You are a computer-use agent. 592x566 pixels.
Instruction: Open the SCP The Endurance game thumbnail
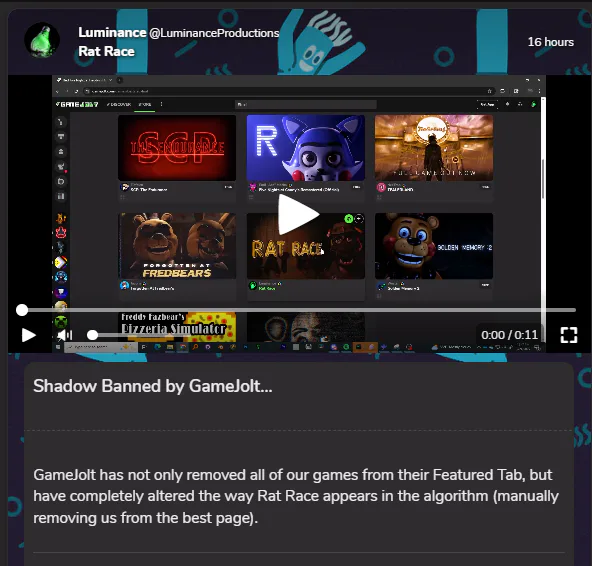click(177, 148)
